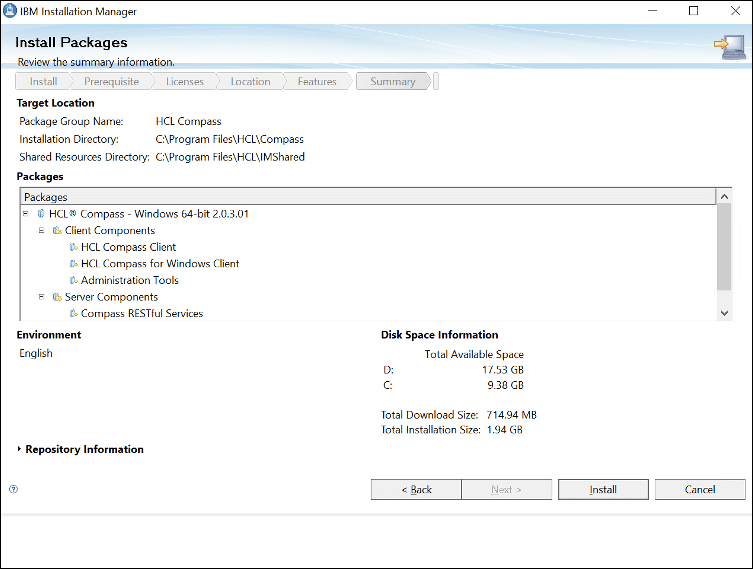Click the IBM Installation Manager title icon
753x569 pixels.
[x=10, y=11]
